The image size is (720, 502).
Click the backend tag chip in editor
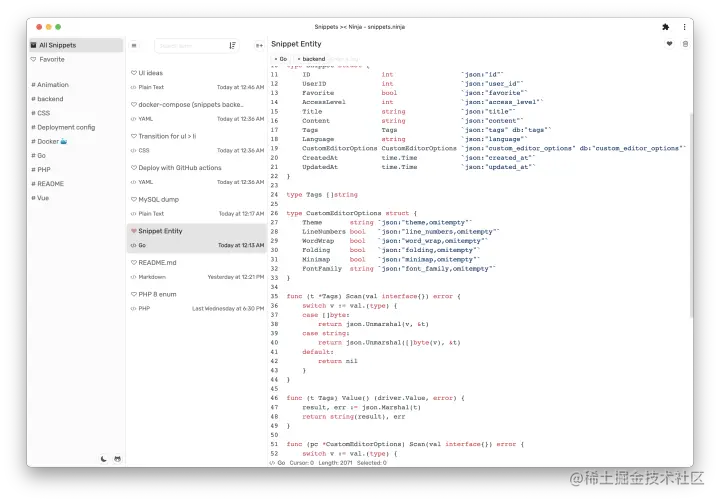tap(311, 59)
